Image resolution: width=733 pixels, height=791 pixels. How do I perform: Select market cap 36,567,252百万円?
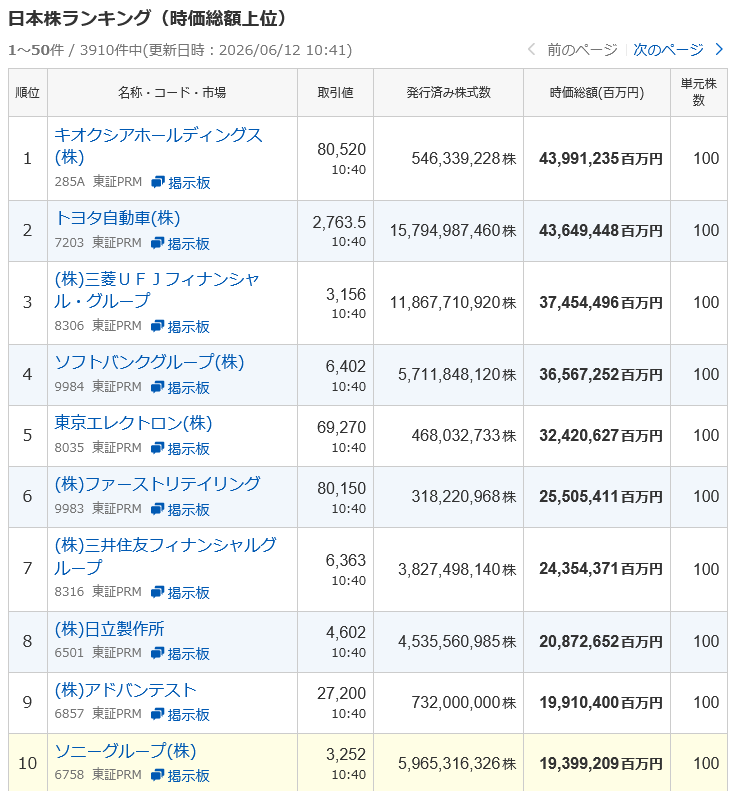coord(600,375)
